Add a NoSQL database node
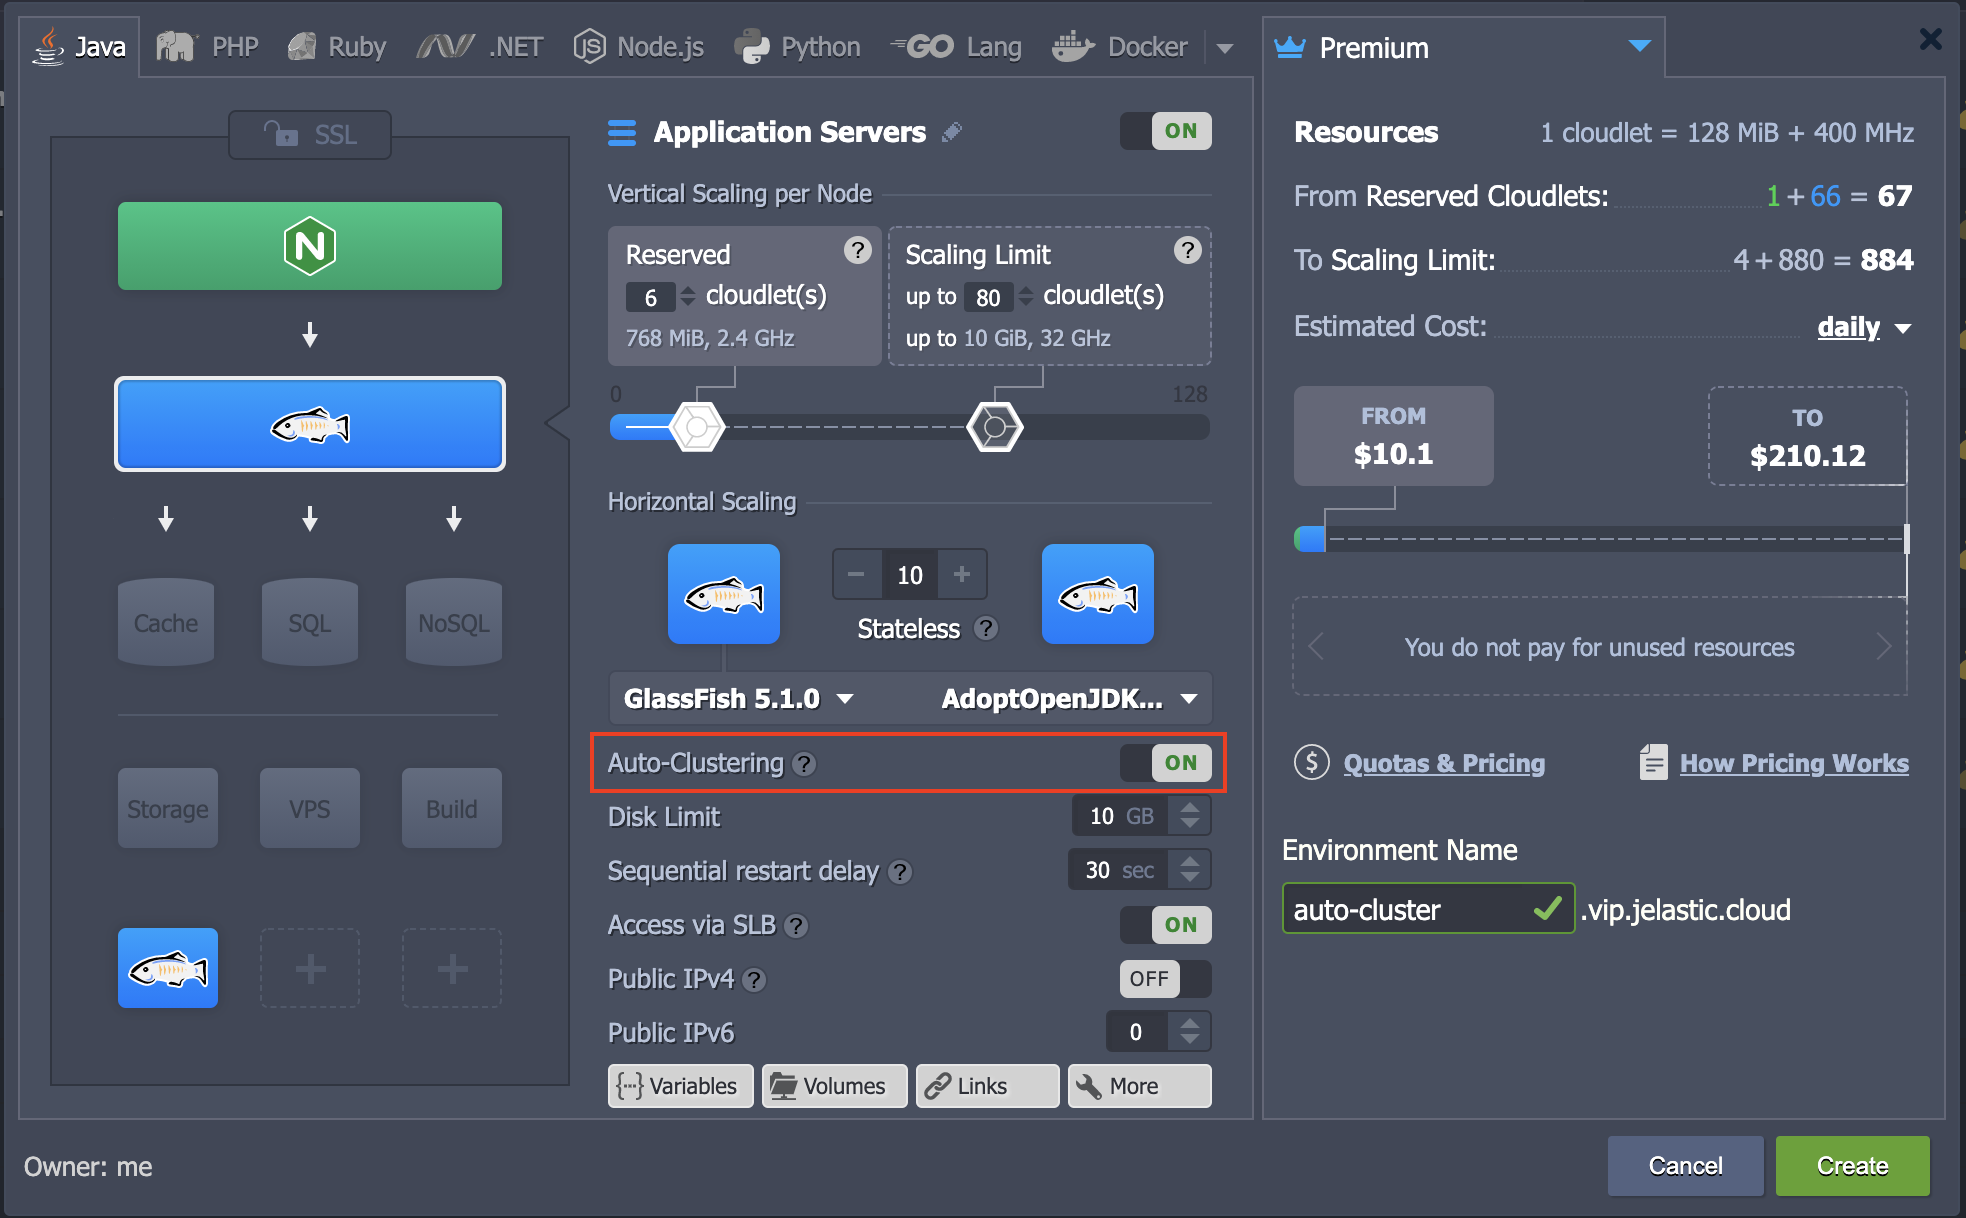 pyautogui.click(x=454, y=622)
